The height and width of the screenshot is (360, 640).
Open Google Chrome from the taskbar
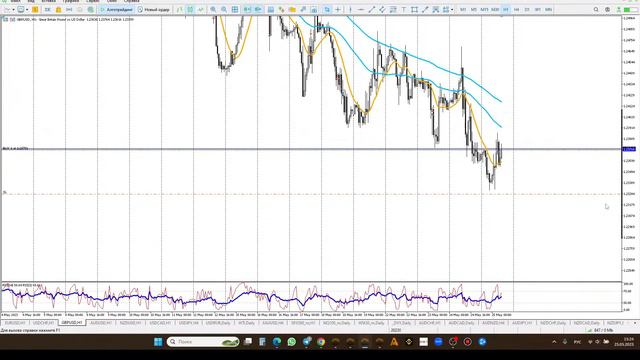(321, 342)
